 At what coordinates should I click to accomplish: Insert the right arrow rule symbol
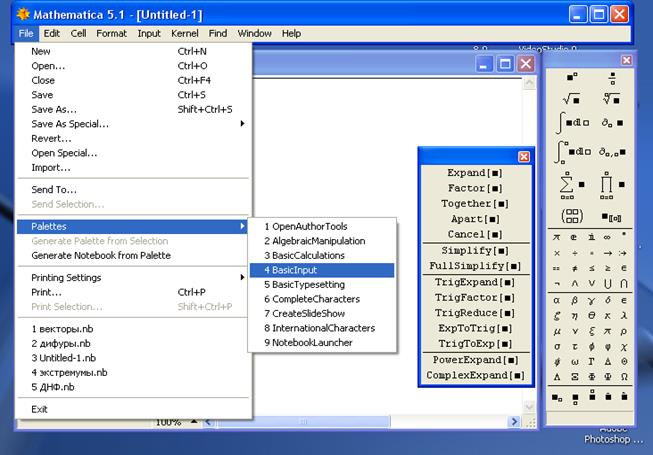pos(608,253)
